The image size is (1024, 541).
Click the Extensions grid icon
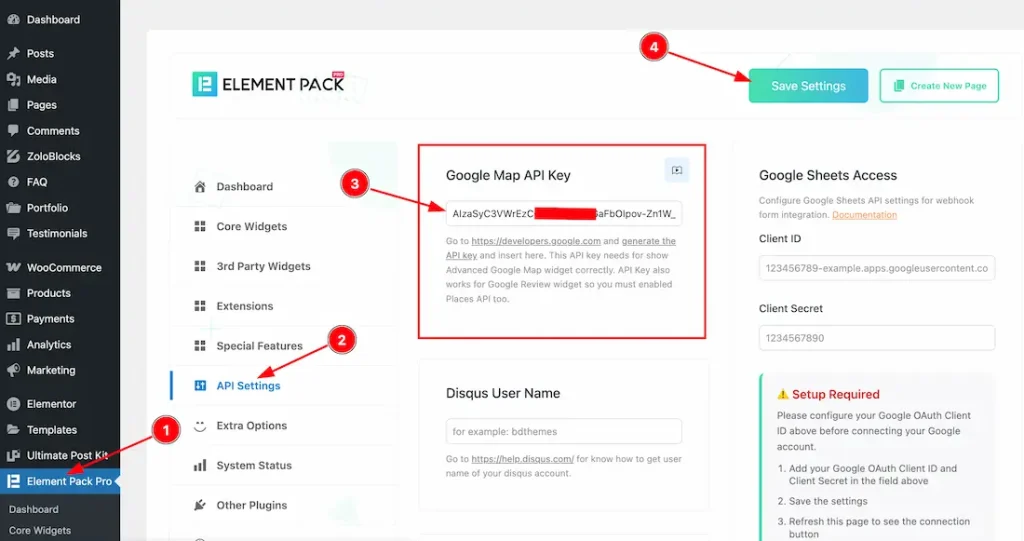click(x=200, y=306)
